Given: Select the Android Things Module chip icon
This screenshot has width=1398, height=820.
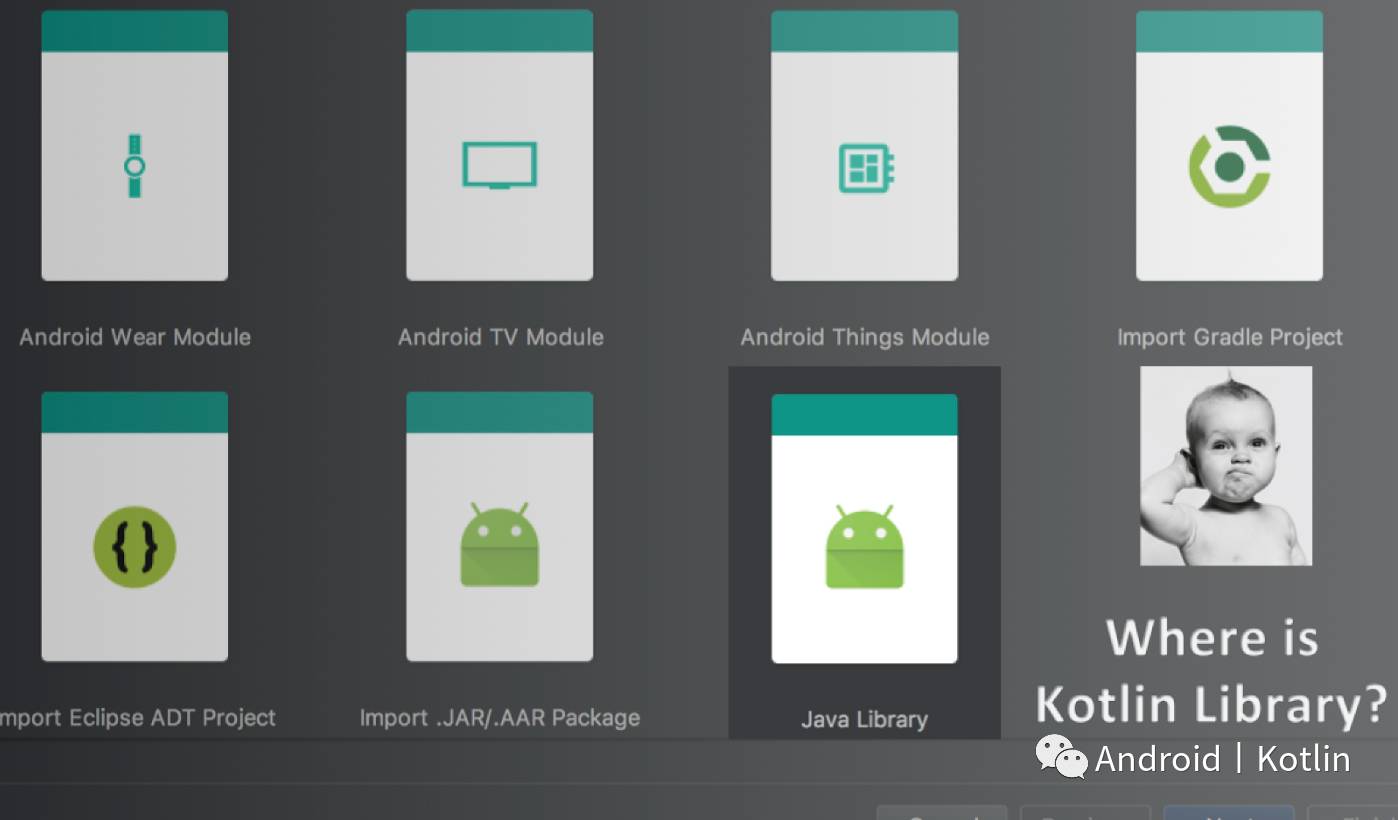Looking at the screenshot, I should tap(866, 168).
